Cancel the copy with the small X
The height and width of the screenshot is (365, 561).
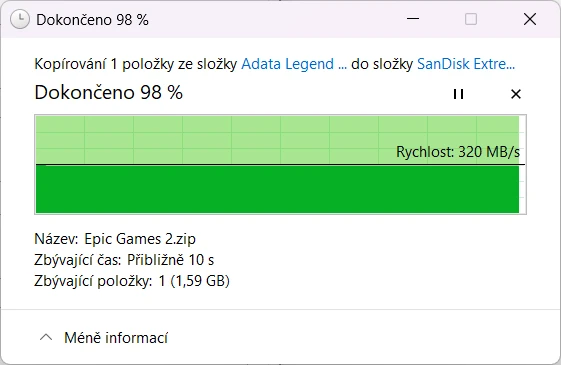(516, 94)
